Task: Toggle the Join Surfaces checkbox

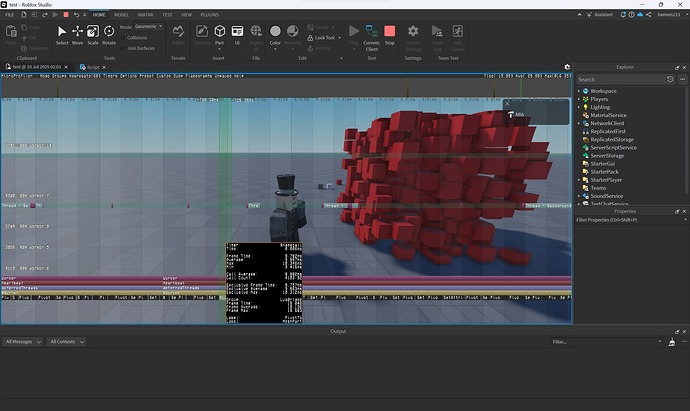Action: click(123, 48)
